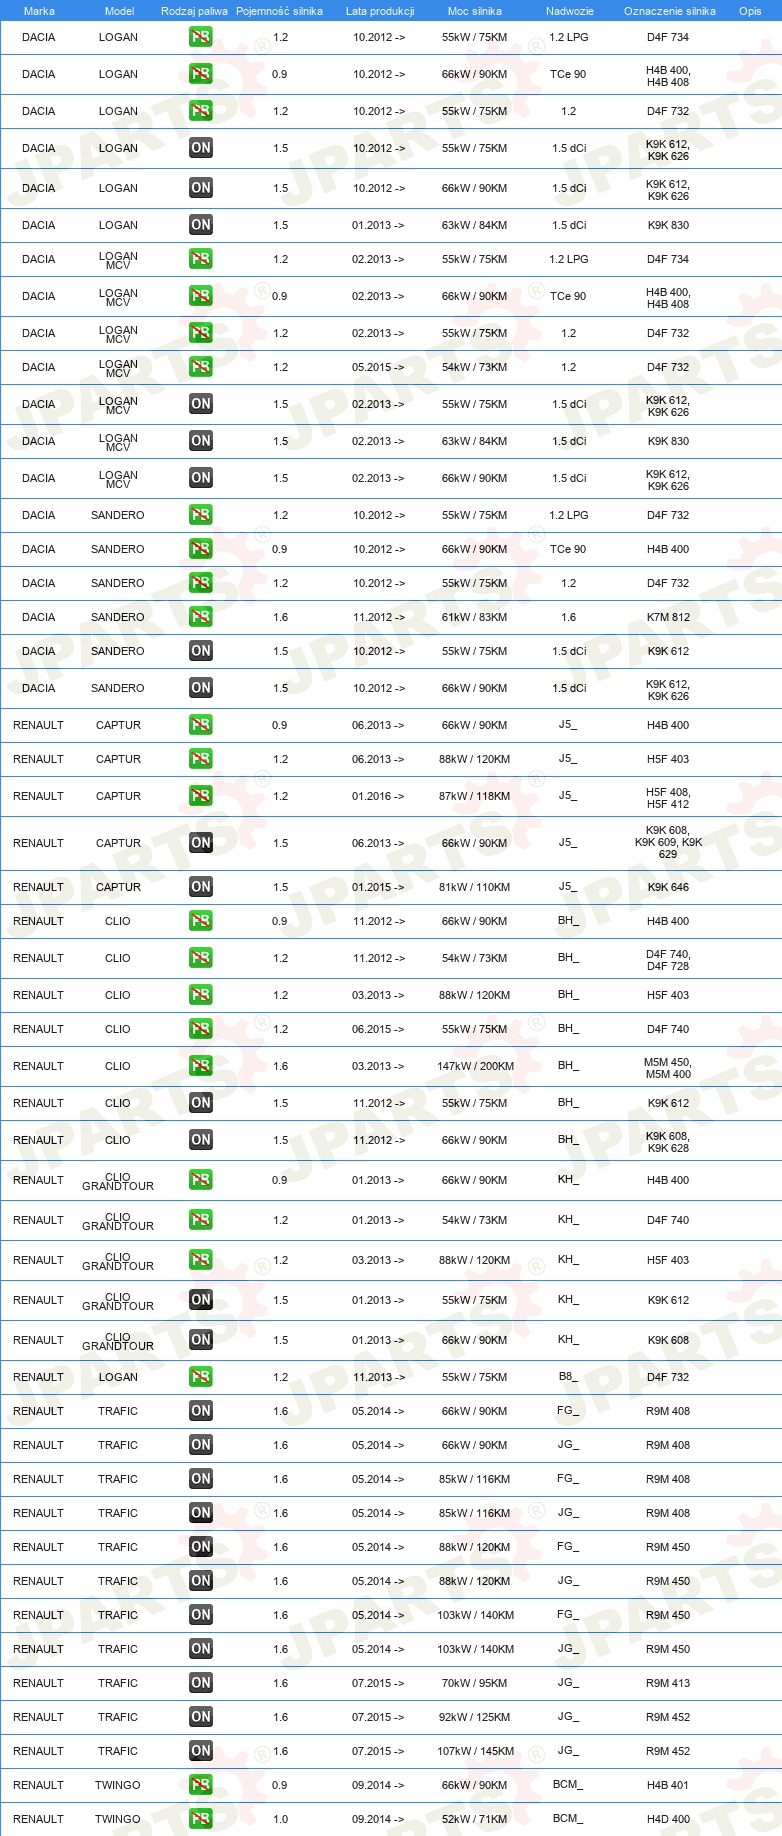Click the 'Oznaczenie silnika' column header
The height and width of the screenshot is (1836, 782).
(669, 11)
